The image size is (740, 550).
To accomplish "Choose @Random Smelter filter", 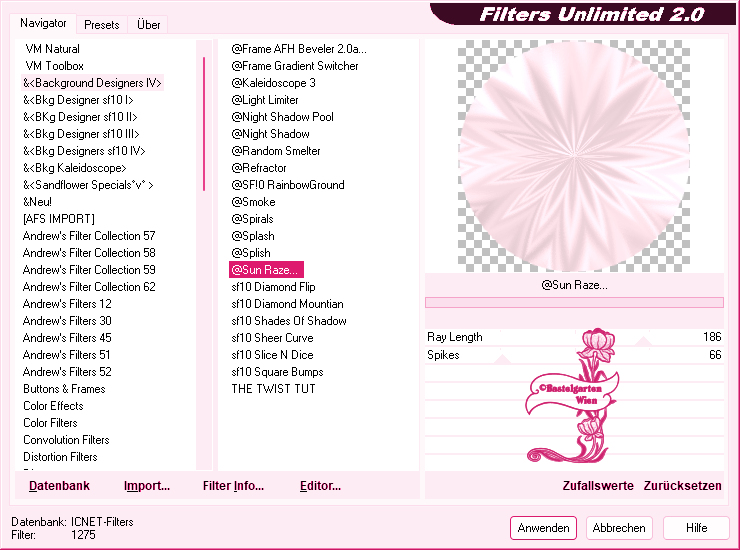I will pos(276,151).
